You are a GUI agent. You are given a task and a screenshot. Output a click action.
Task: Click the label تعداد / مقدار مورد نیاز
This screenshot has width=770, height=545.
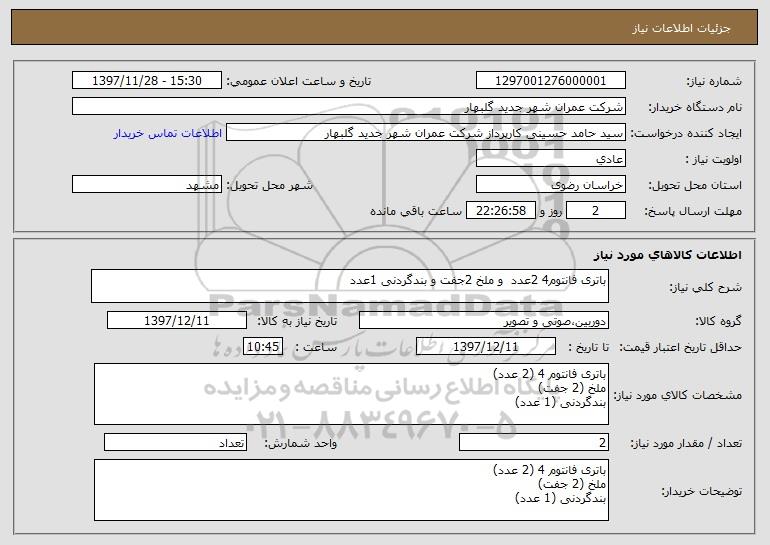click(686, 443)
